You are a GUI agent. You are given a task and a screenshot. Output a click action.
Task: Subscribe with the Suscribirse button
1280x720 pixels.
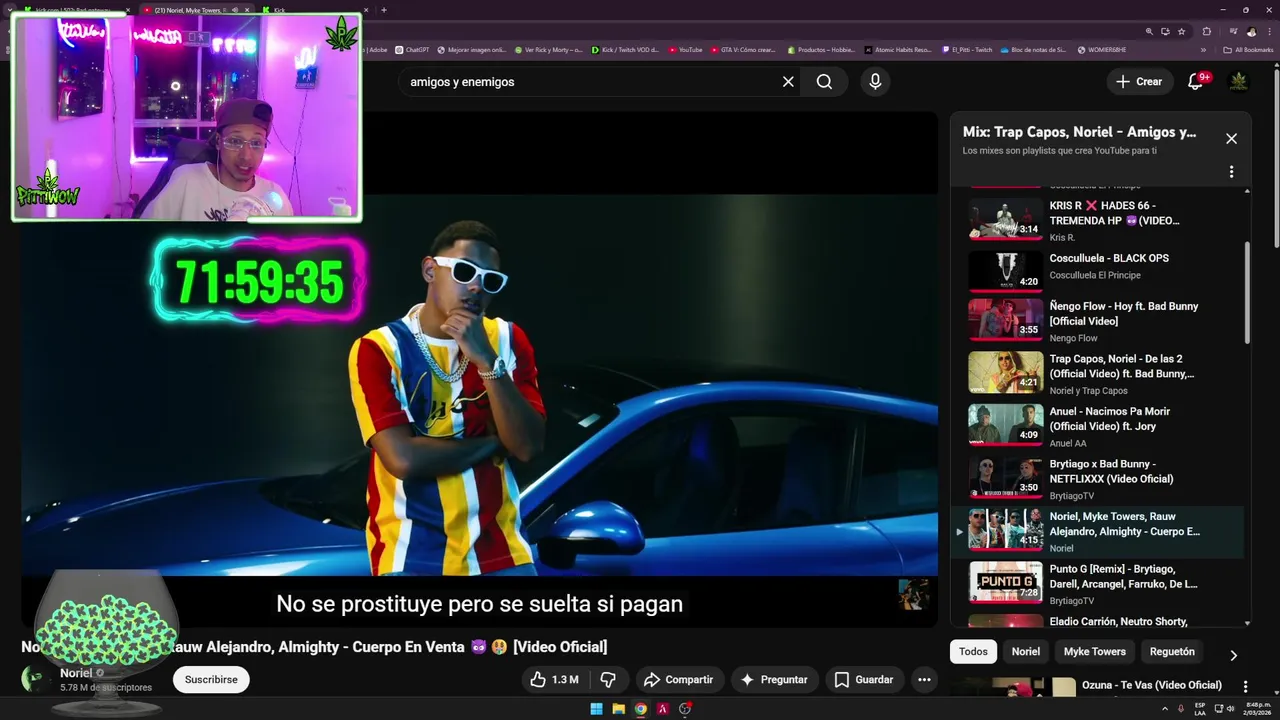tap(211, 679)
